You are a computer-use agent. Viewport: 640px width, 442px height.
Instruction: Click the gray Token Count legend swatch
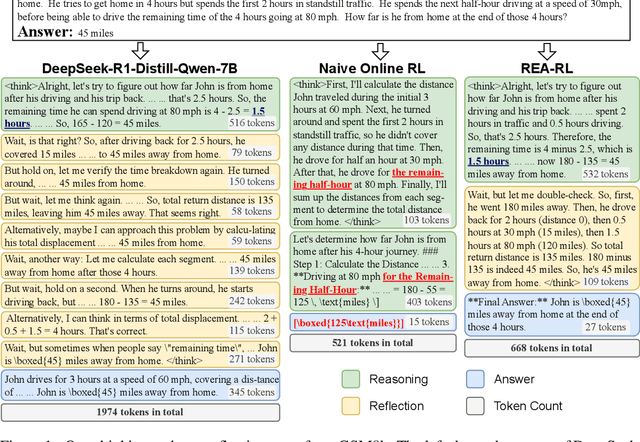[475, 406]
